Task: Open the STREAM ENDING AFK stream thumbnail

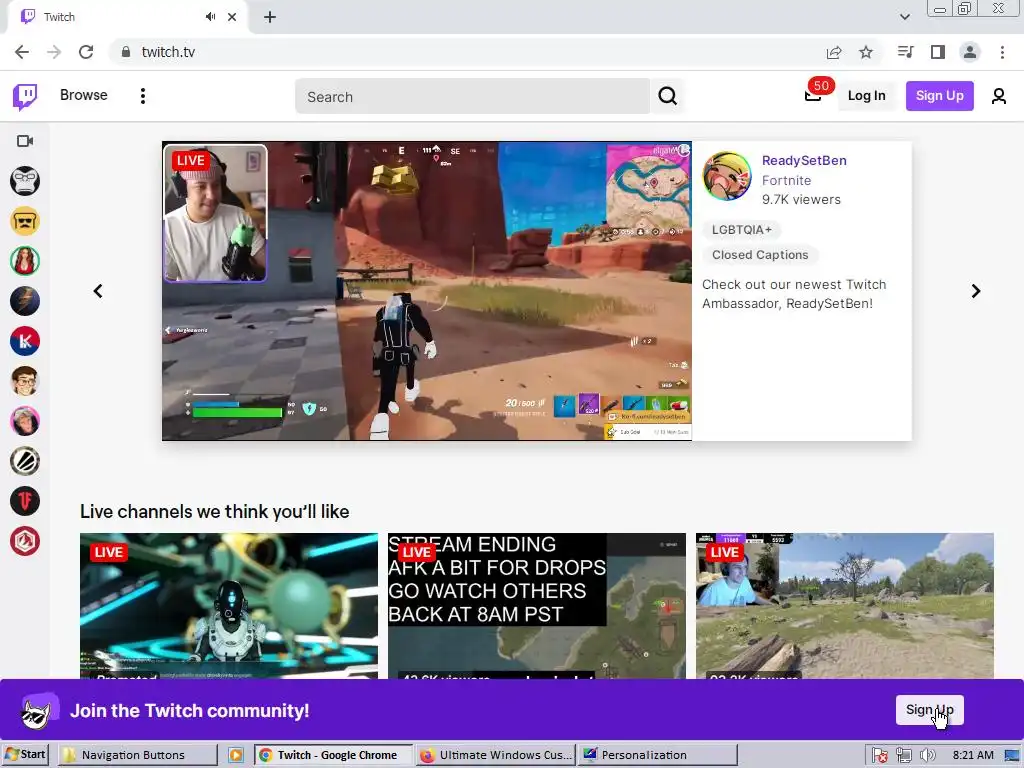Action: pyautogui.click(x=537, y=606)
